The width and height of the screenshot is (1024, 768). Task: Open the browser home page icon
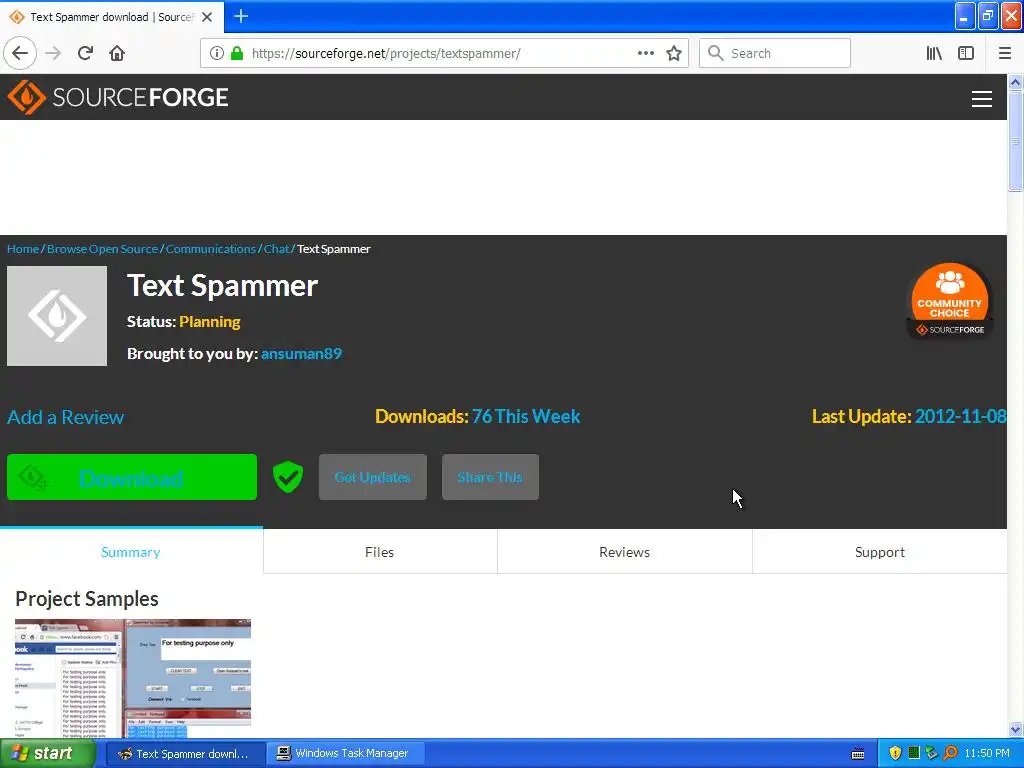[x=117, y=53]
